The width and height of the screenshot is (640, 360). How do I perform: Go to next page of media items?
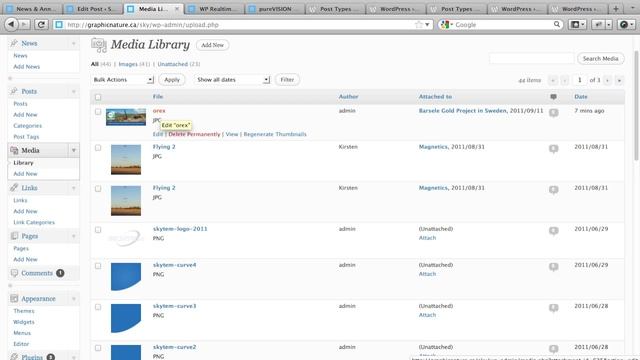[x=607, y=80]
